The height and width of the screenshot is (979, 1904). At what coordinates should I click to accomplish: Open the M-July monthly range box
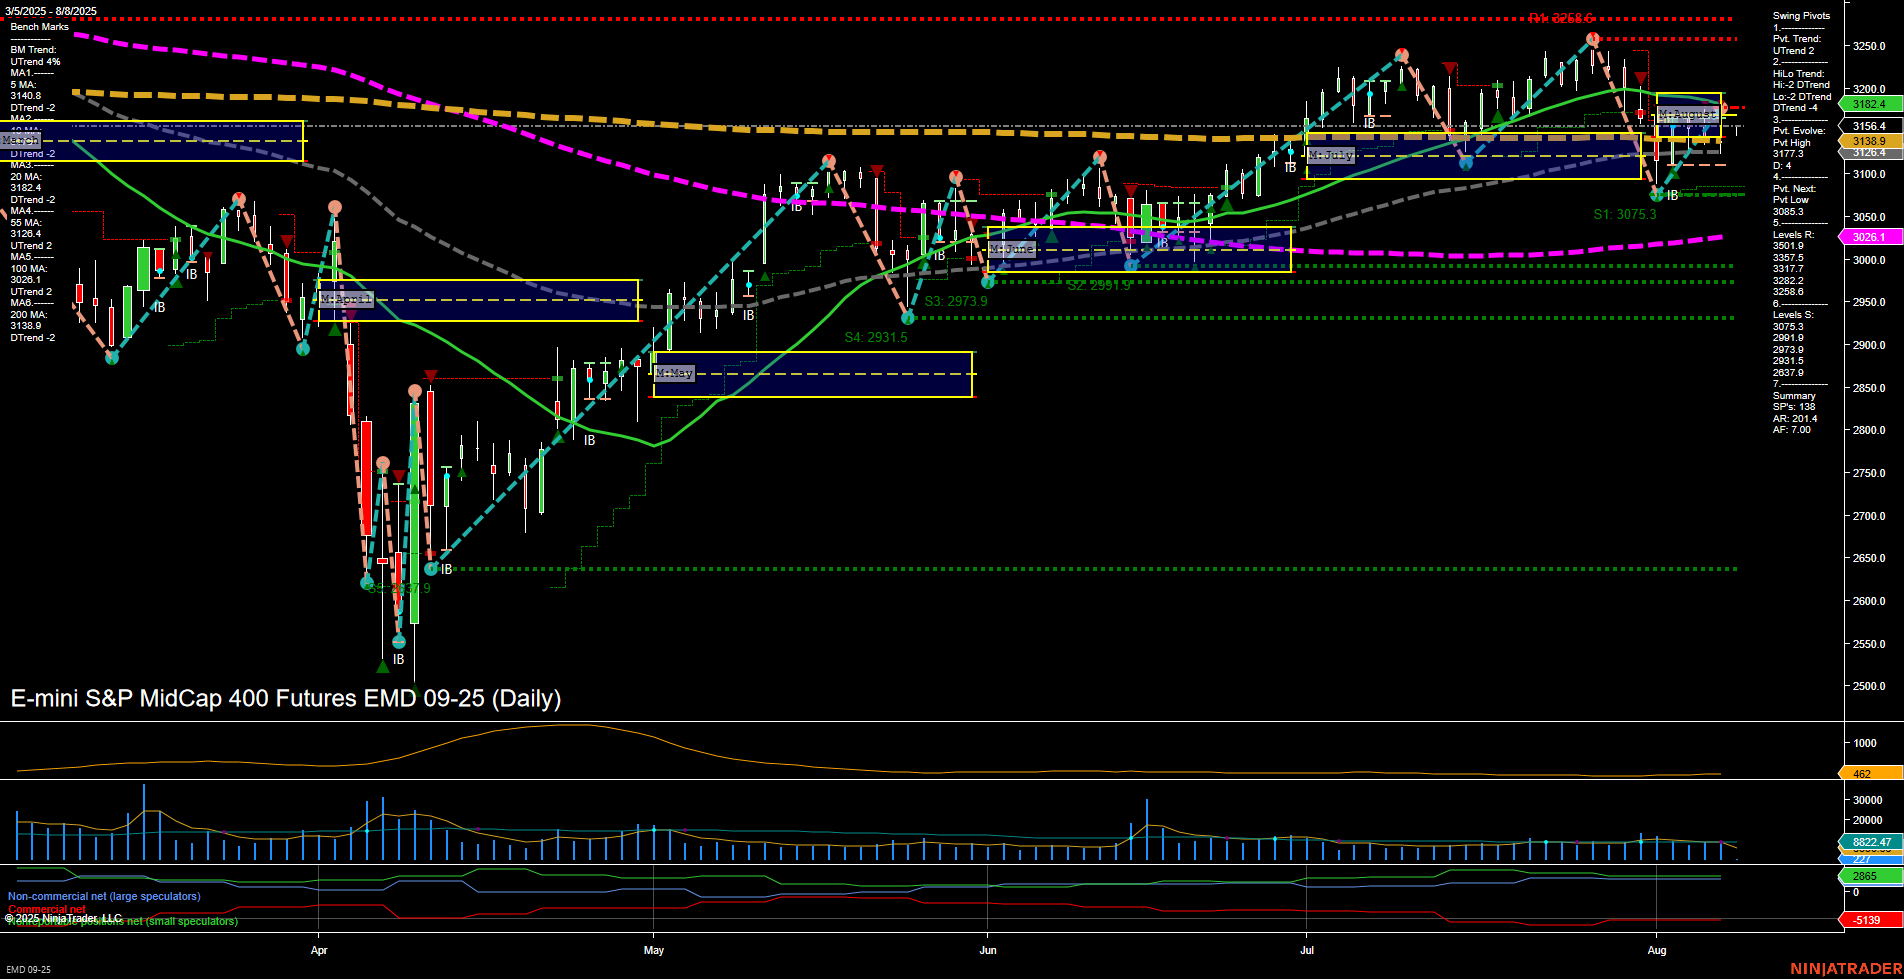pos(1333,155)
